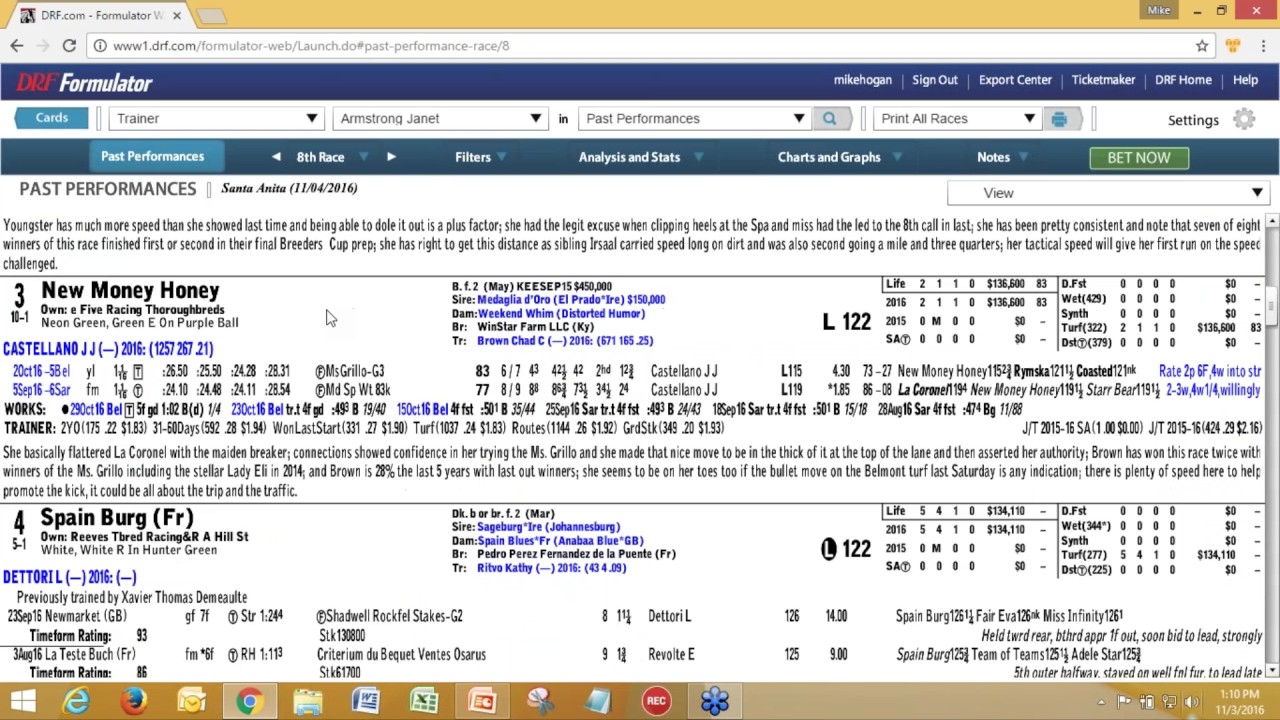Image resolution: width=1280 pixels, height=720 pixels.
Task: Click Sign Out link
Action: point(934,80)
